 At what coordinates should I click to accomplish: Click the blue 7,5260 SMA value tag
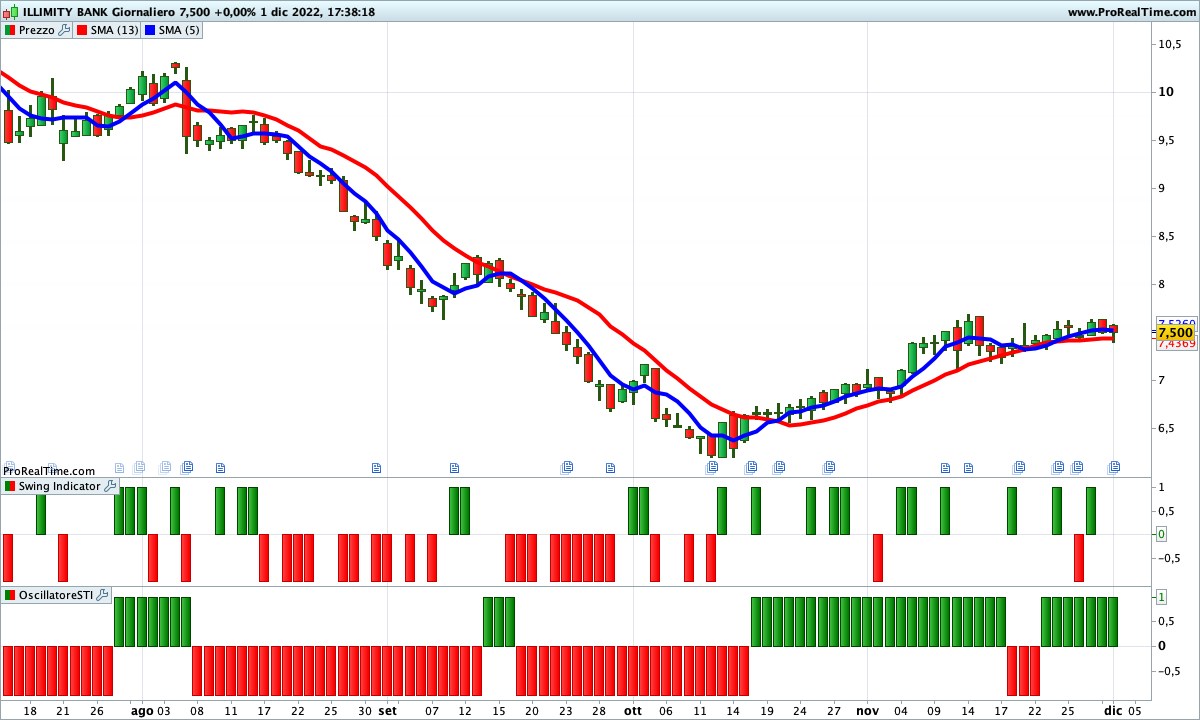click(1176, 323)
